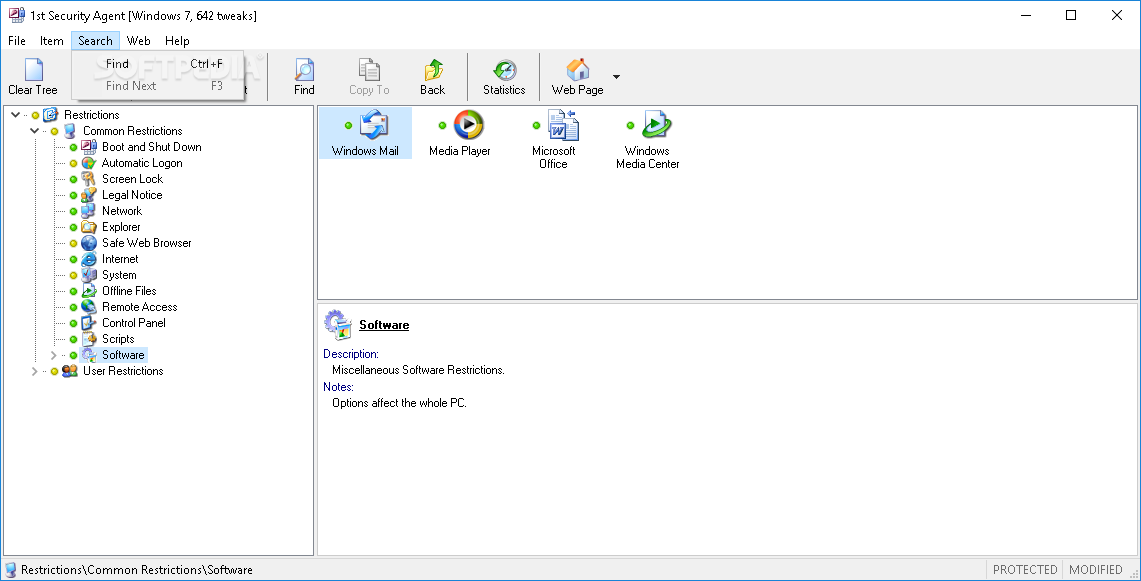Toggle the status dot beside Network
The width and height of the screenshot is (1141, 581).
pyautogui.click(x=73, y=211)
